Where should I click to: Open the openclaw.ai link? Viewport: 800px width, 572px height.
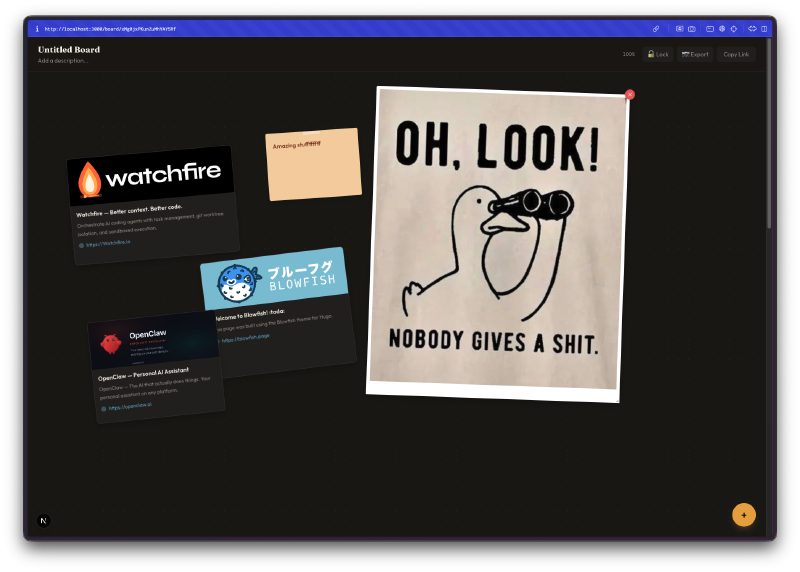tap(130, 407)
